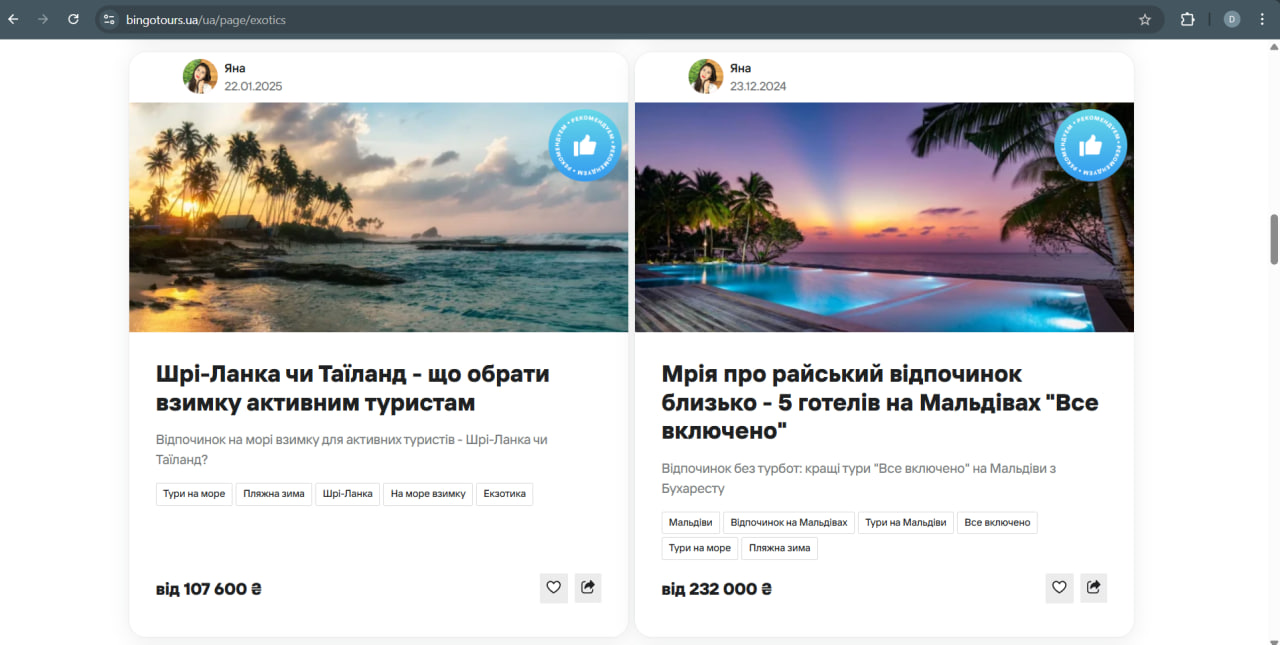Select the 'Шрі-Ланка' tag
Viewport: 1280px width, 645px height.
tap(348, 494)
